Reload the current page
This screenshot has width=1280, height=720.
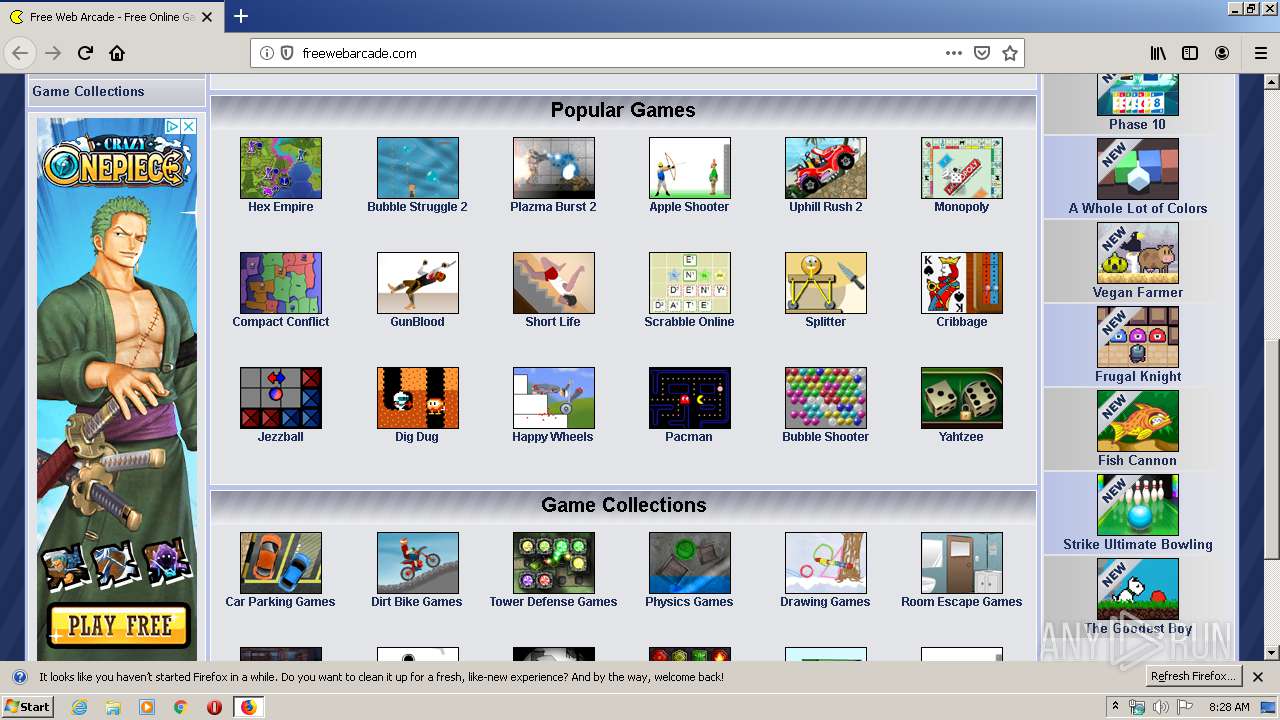point(85,53)
